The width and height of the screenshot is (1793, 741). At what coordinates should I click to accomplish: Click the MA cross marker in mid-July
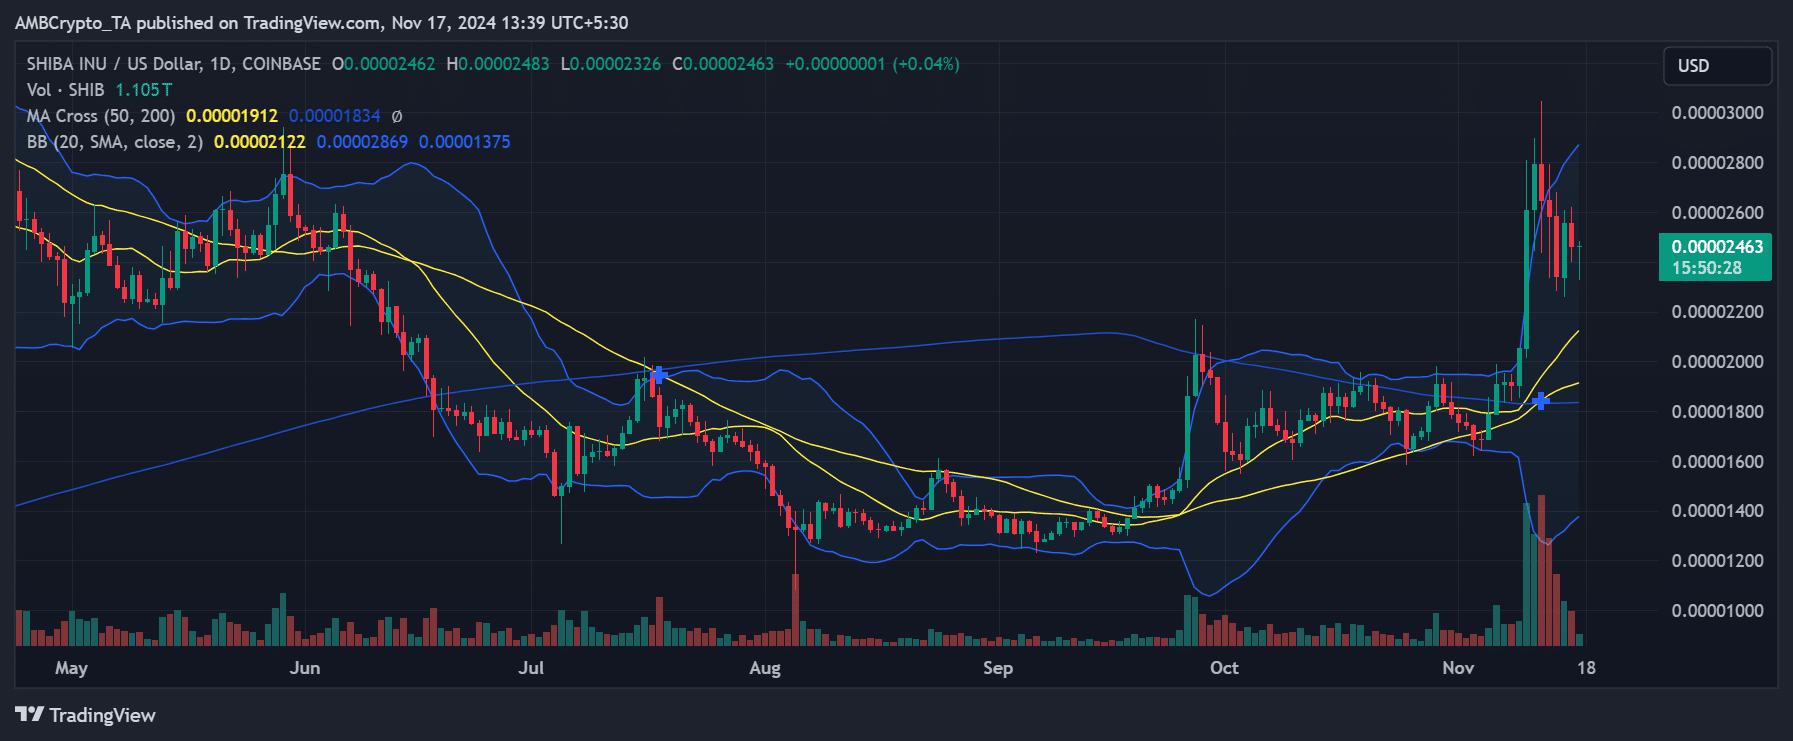pyautogui.click(x=659, y=375)
